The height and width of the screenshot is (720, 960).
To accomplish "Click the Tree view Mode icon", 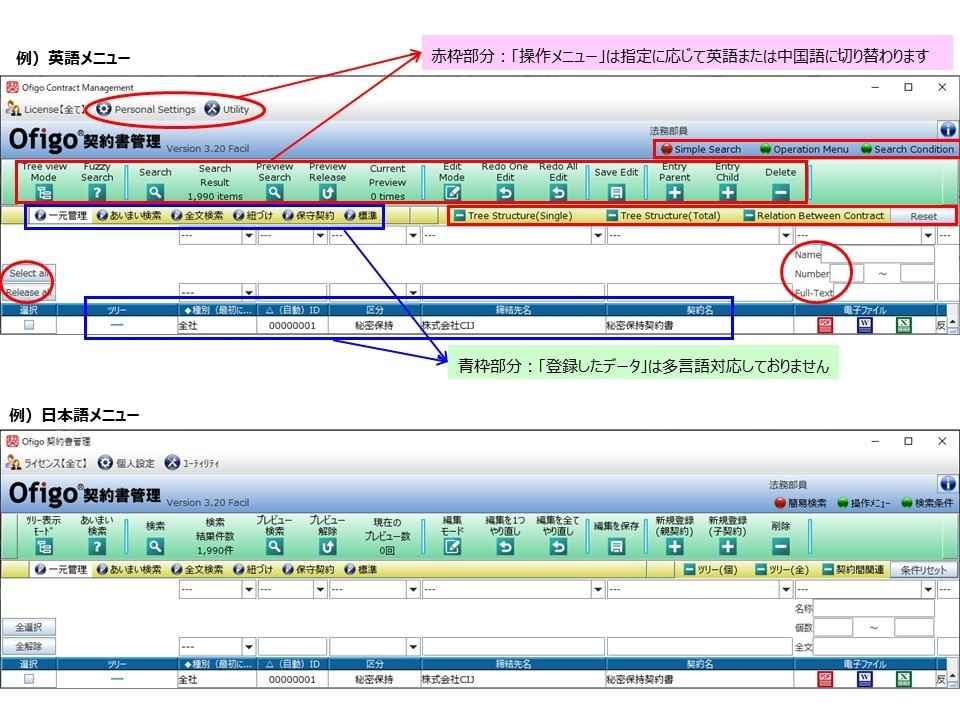I will point(44,193).
